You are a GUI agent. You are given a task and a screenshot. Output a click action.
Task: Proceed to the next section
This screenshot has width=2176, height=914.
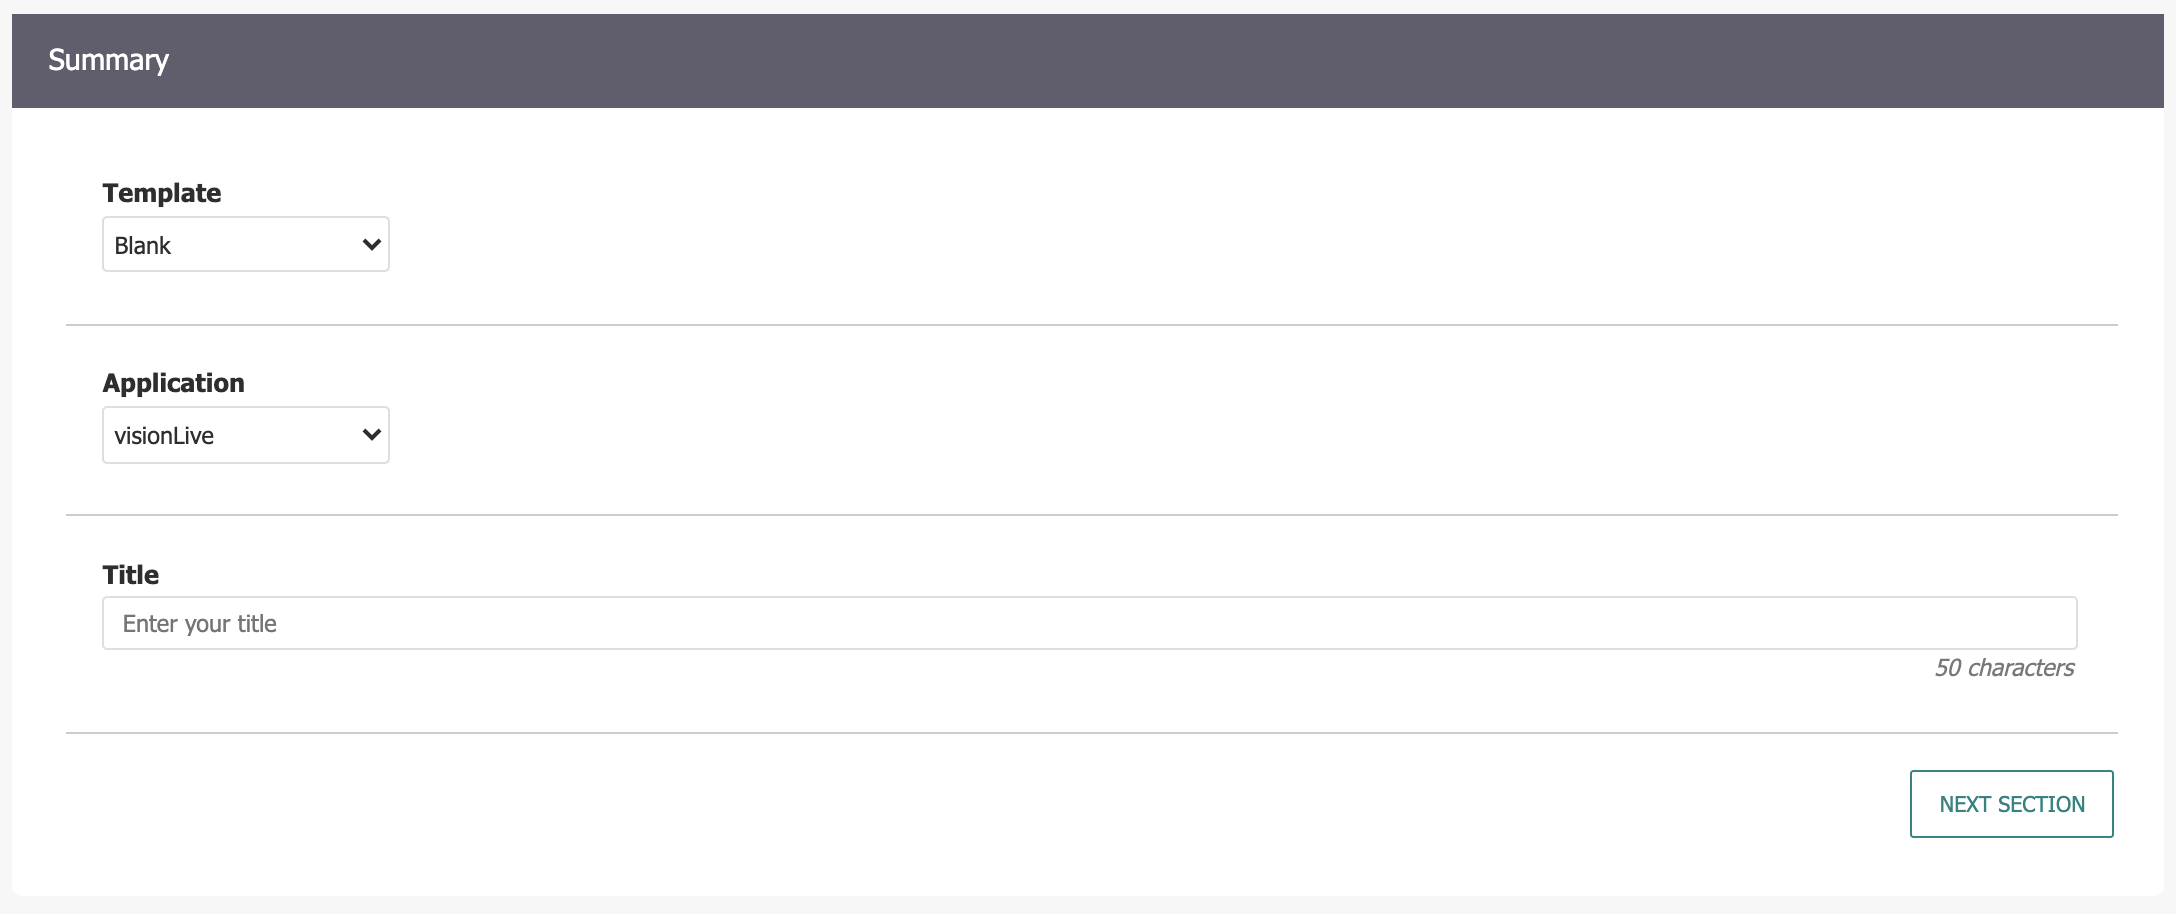2011,804
